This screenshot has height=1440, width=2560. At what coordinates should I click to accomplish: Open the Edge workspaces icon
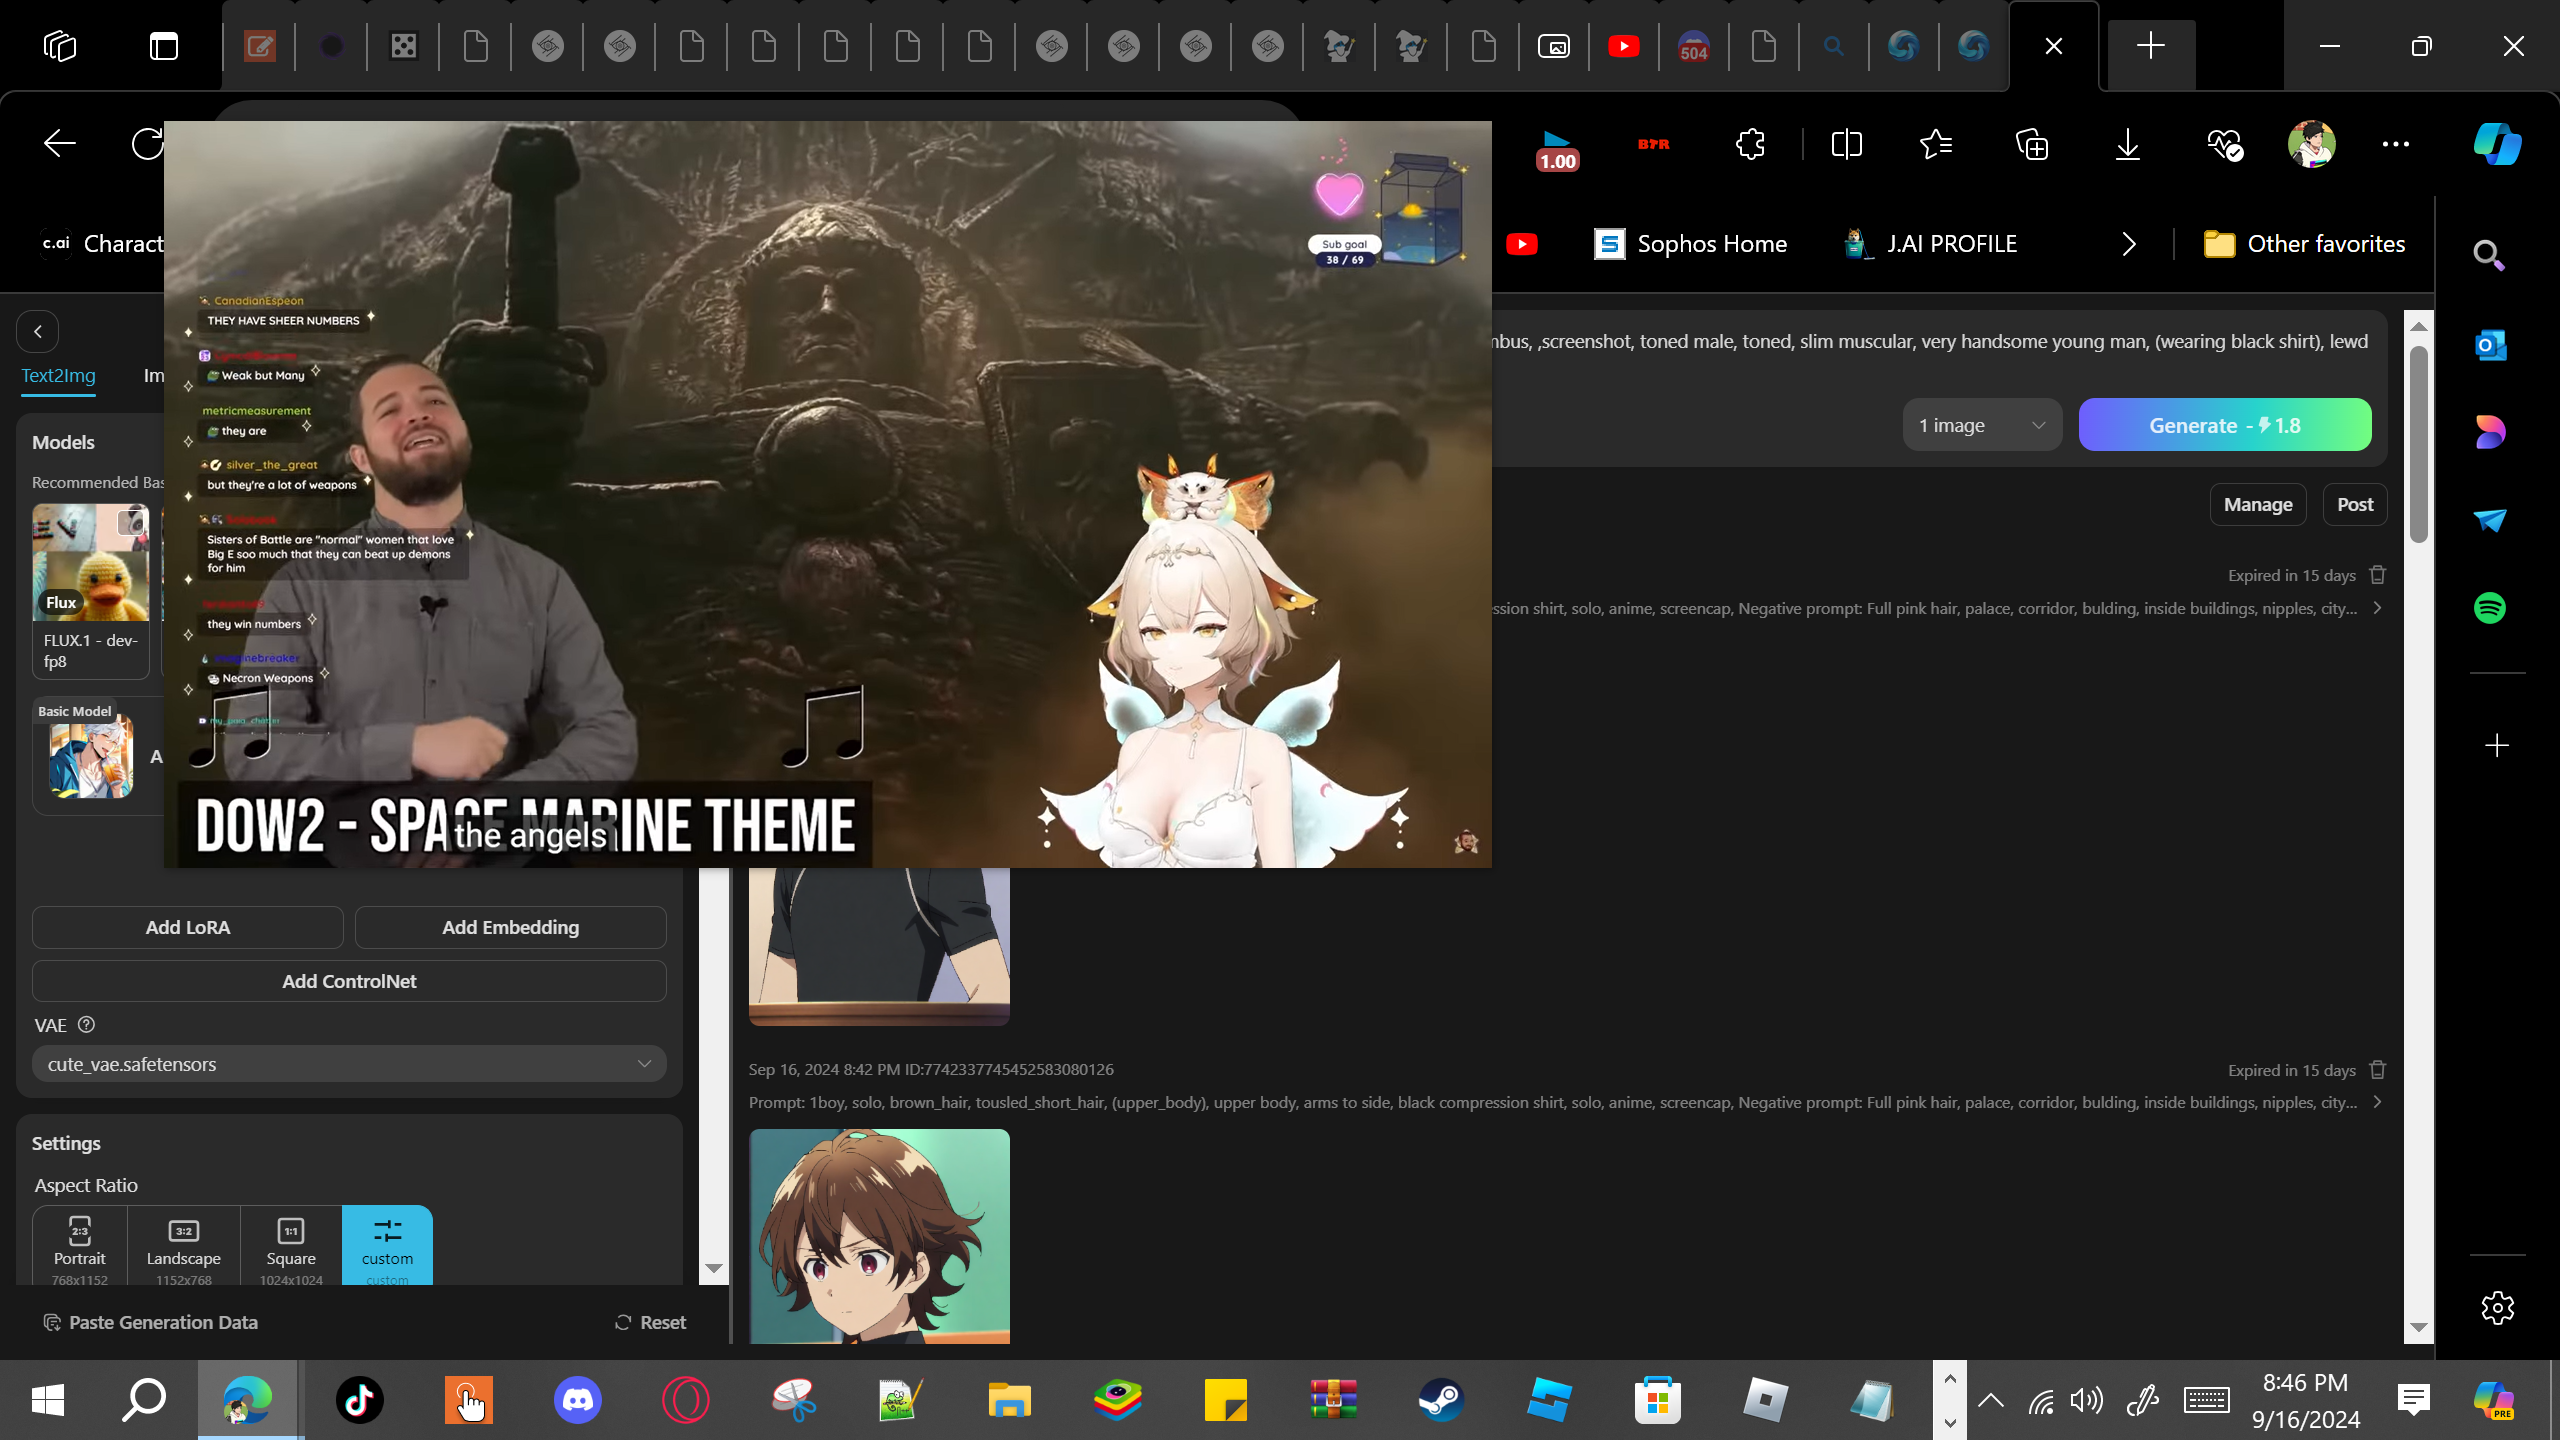[x=60, y=46]
